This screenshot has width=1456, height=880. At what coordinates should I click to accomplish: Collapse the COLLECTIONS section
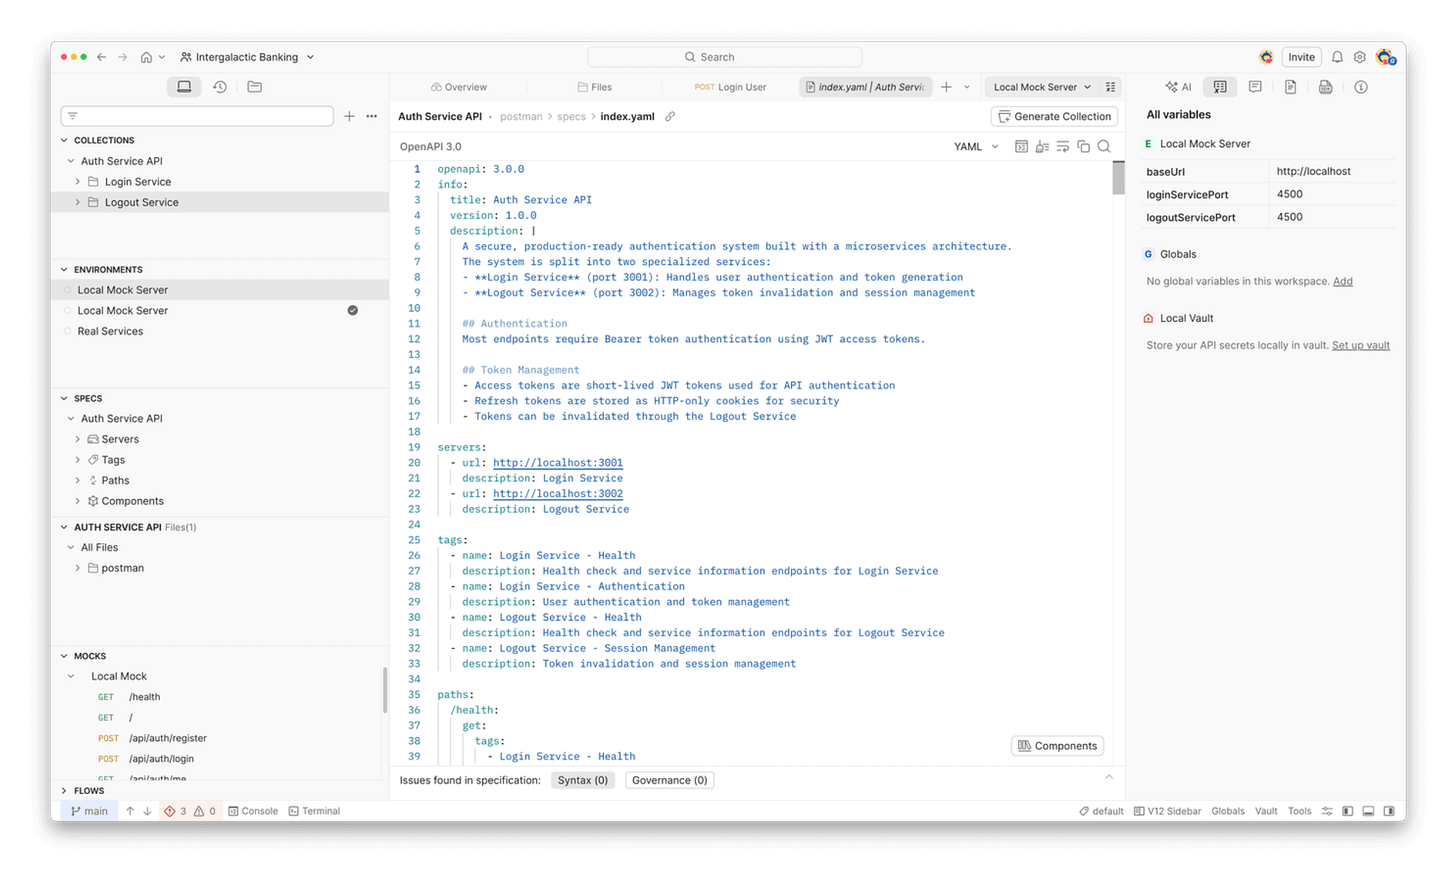(x=65, y=140)
